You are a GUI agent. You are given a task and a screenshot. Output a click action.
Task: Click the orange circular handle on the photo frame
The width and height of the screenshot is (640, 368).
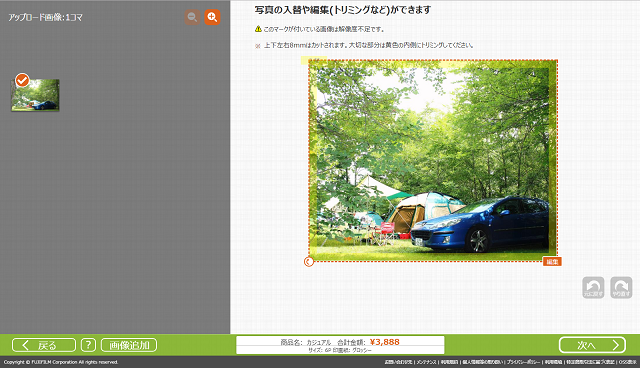pos(309,262)
